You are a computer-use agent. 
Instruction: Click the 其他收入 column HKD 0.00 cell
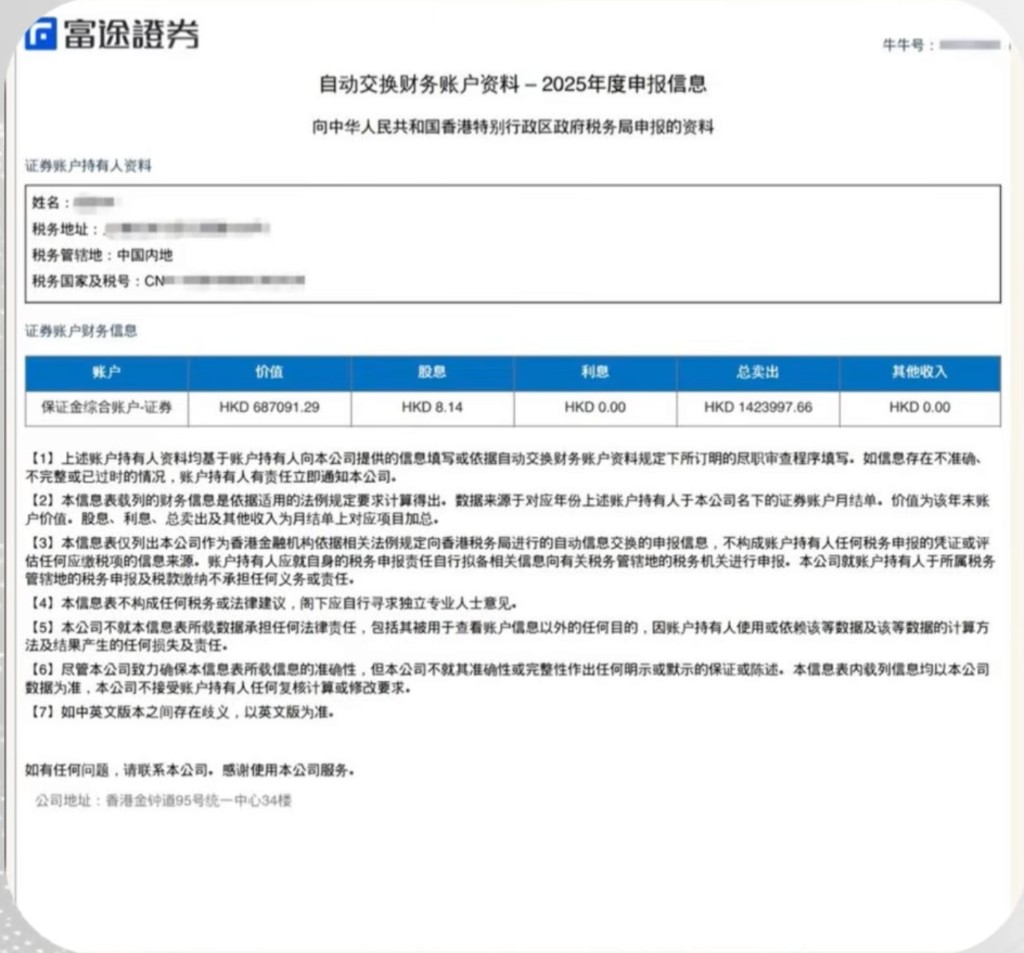pyautogui.click(x=920, y=408)
